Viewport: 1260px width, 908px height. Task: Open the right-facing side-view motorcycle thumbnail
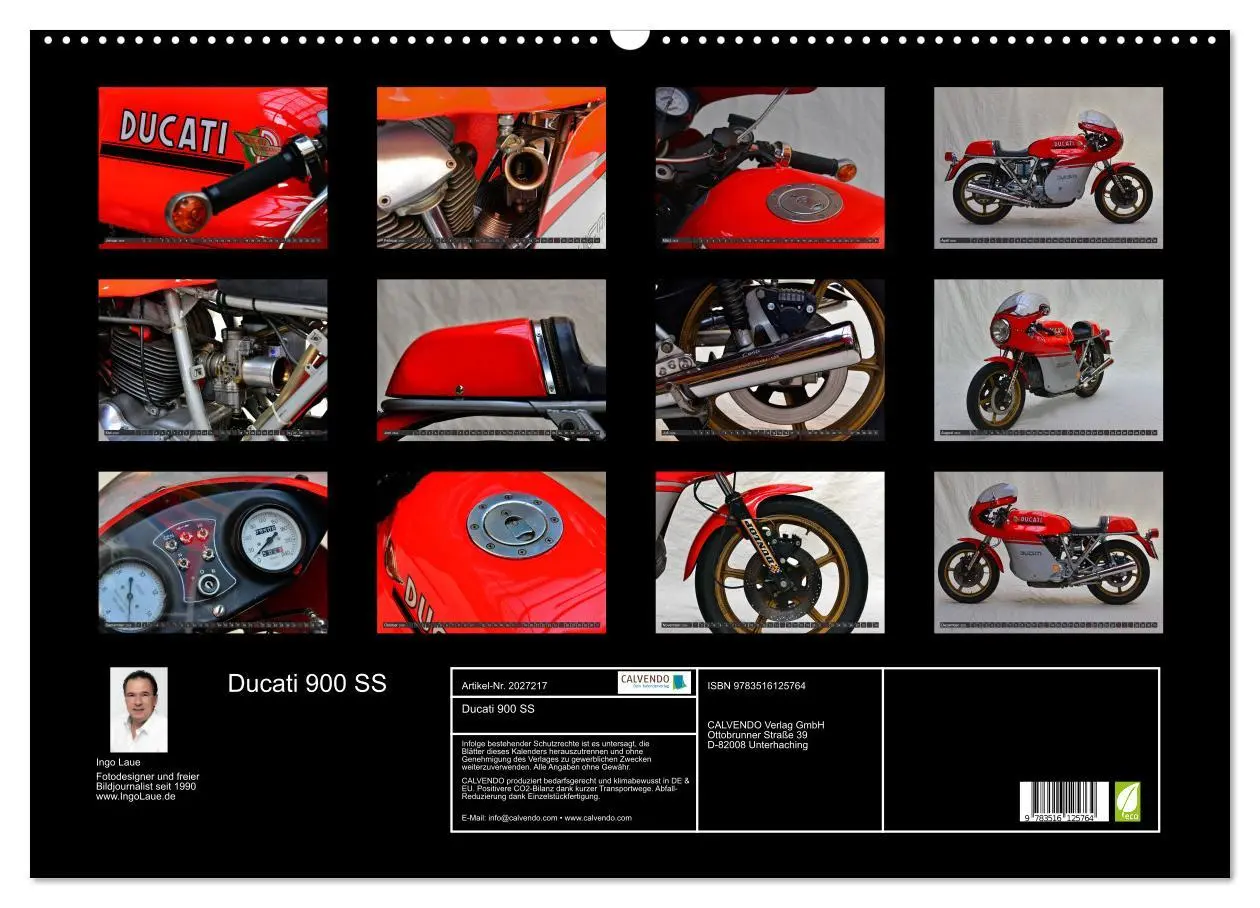[x=1048, y=167]
